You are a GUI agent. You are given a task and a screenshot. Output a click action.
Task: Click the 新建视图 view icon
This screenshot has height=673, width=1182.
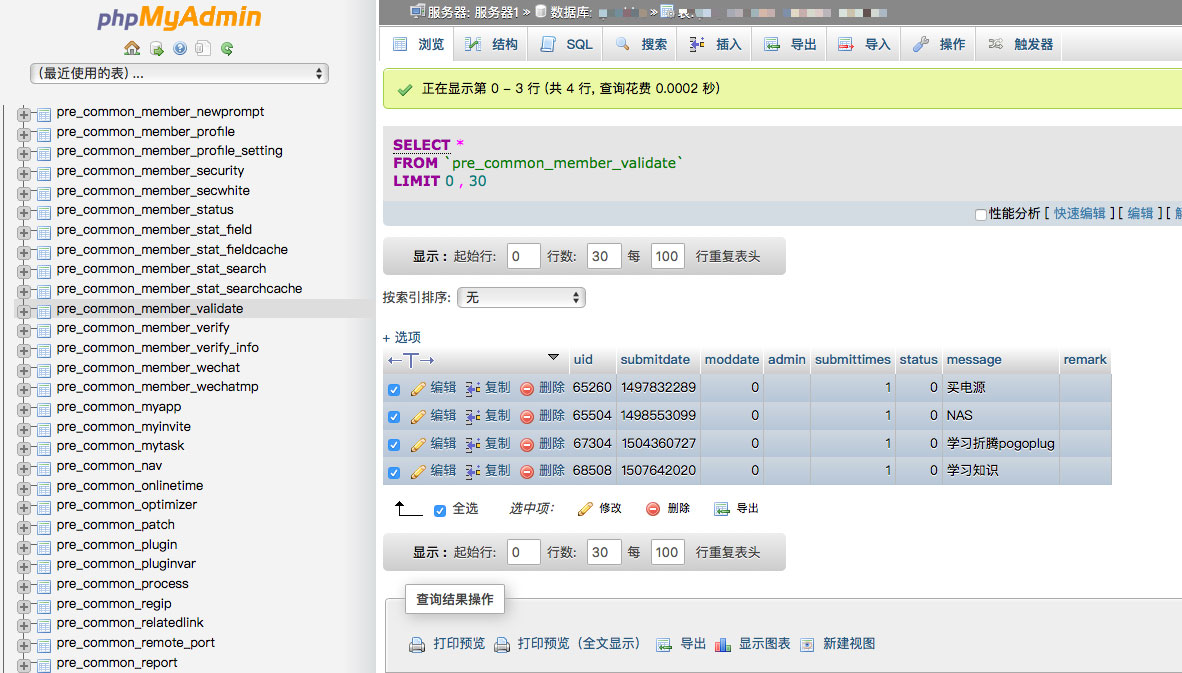807,645
